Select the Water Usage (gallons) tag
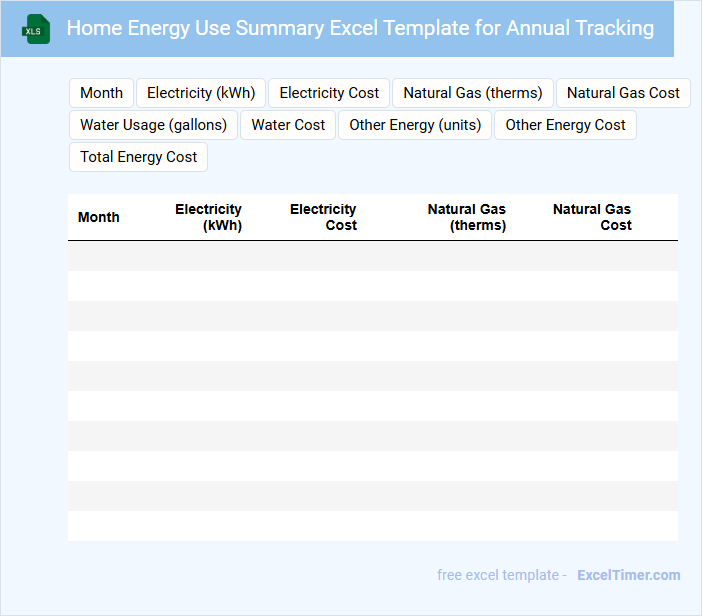Screen dimensions: 702x616 [x=153, y=125]
